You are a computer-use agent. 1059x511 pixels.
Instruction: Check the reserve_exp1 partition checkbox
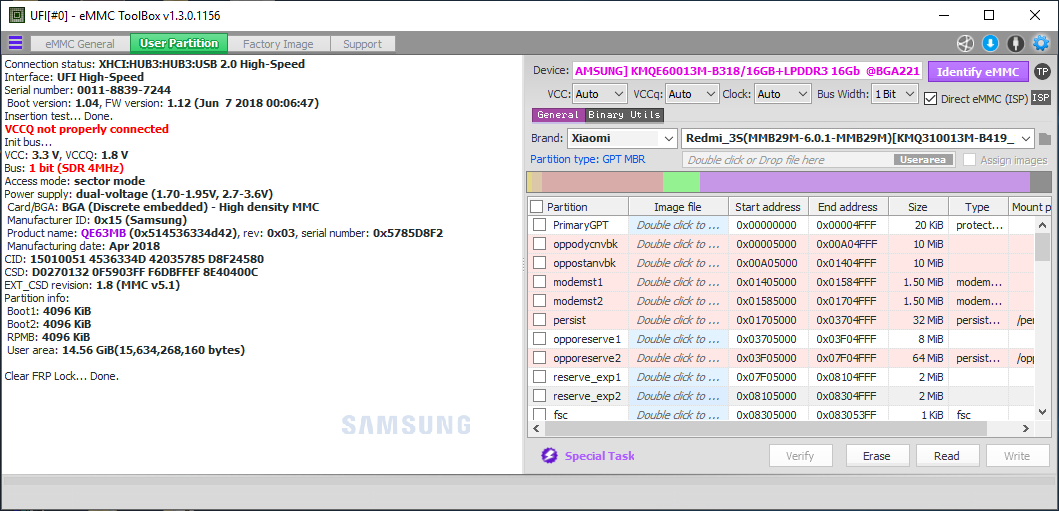coord(539,376)
